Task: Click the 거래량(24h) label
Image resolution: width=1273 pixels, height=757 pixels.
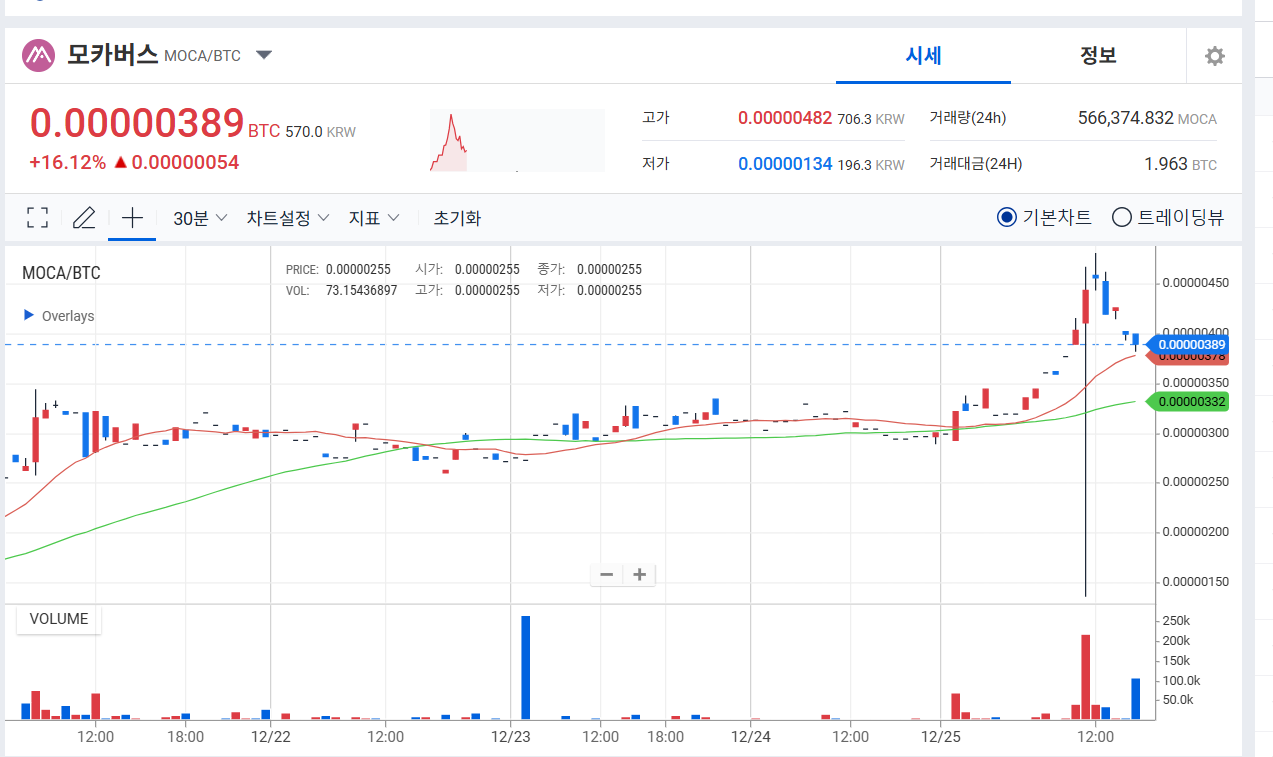Action: click(967, 118)
